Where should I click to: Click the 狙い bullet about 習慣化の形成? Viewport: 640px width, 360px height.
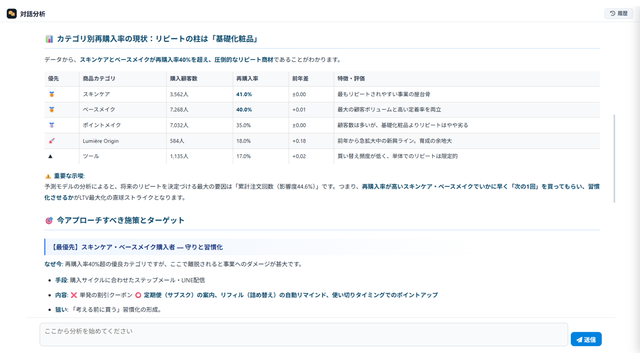coord(109,310)
